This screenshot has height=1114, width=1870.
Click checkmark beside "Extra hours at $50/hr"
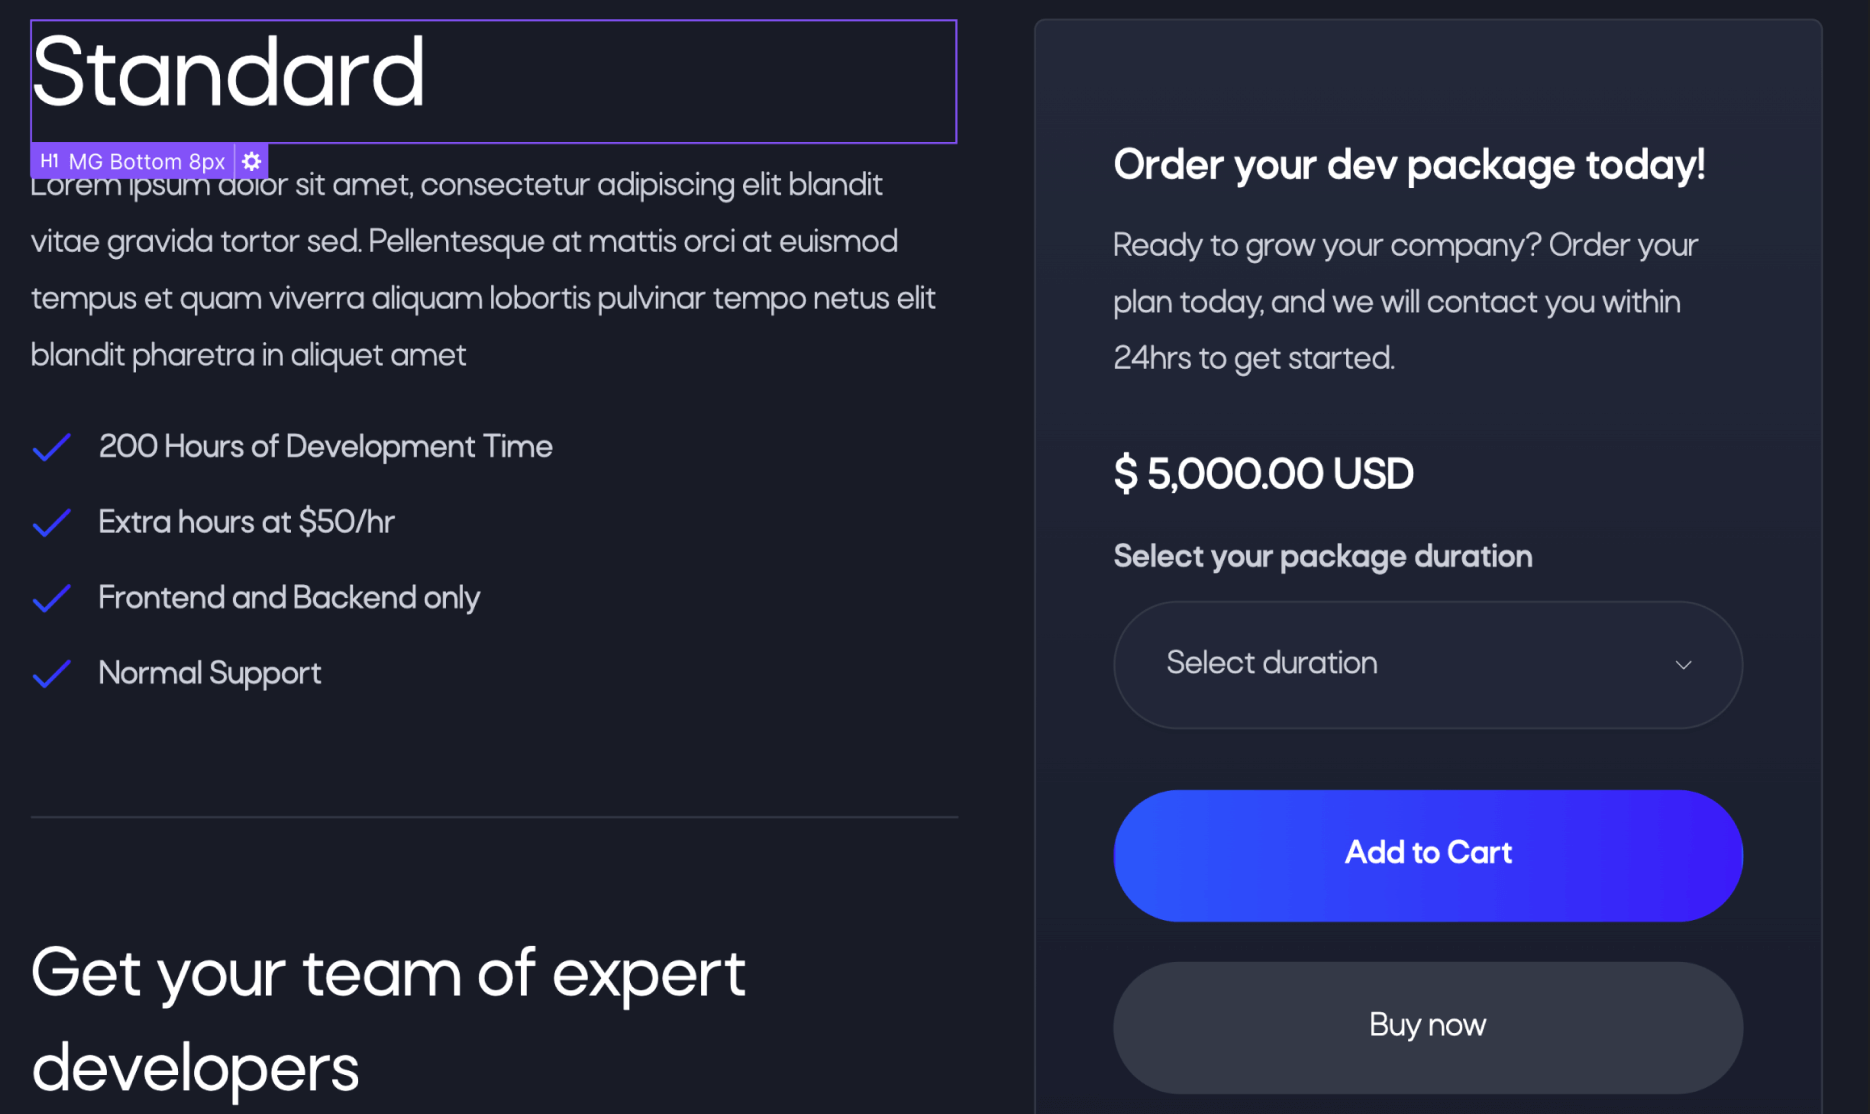(52, 522)
